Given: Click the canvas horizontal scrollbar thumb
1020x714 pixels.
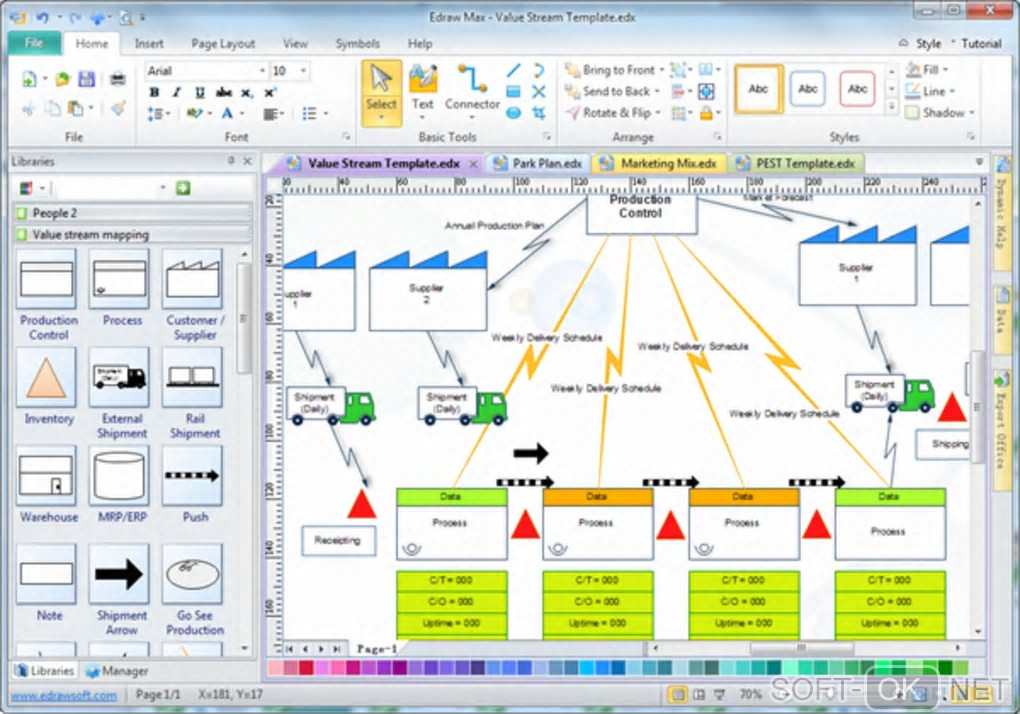Looking at the screenshot, I should (801, 648).
